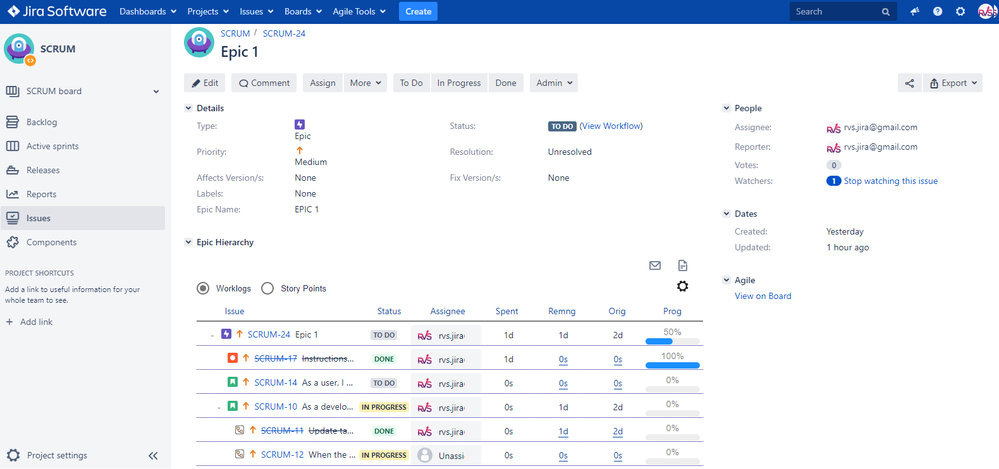
Task: Open the help question mark icon
Action: point(937,12)
